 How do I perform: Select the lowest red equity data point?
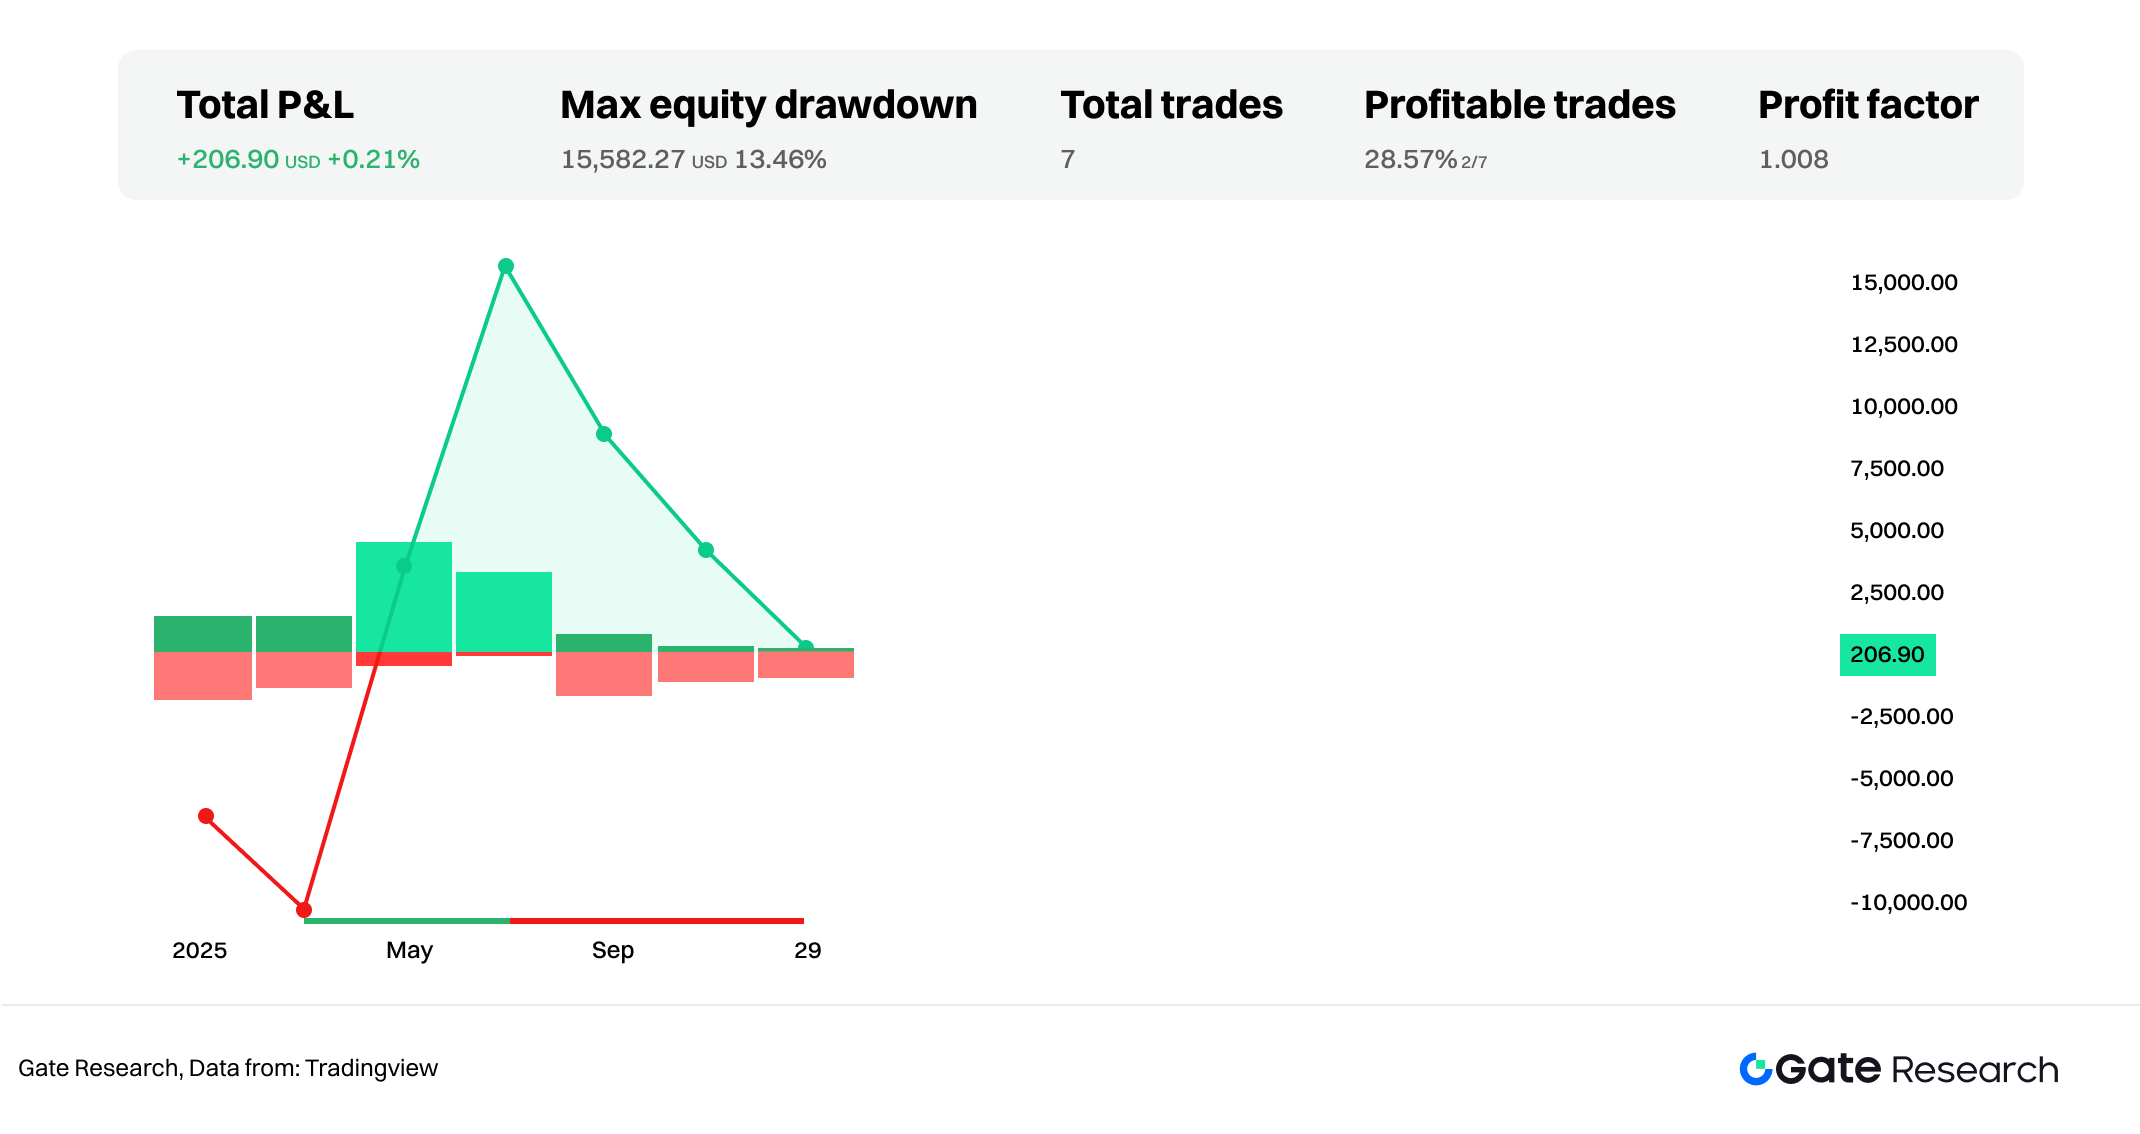pyautogui.click(x=304, y=910)
